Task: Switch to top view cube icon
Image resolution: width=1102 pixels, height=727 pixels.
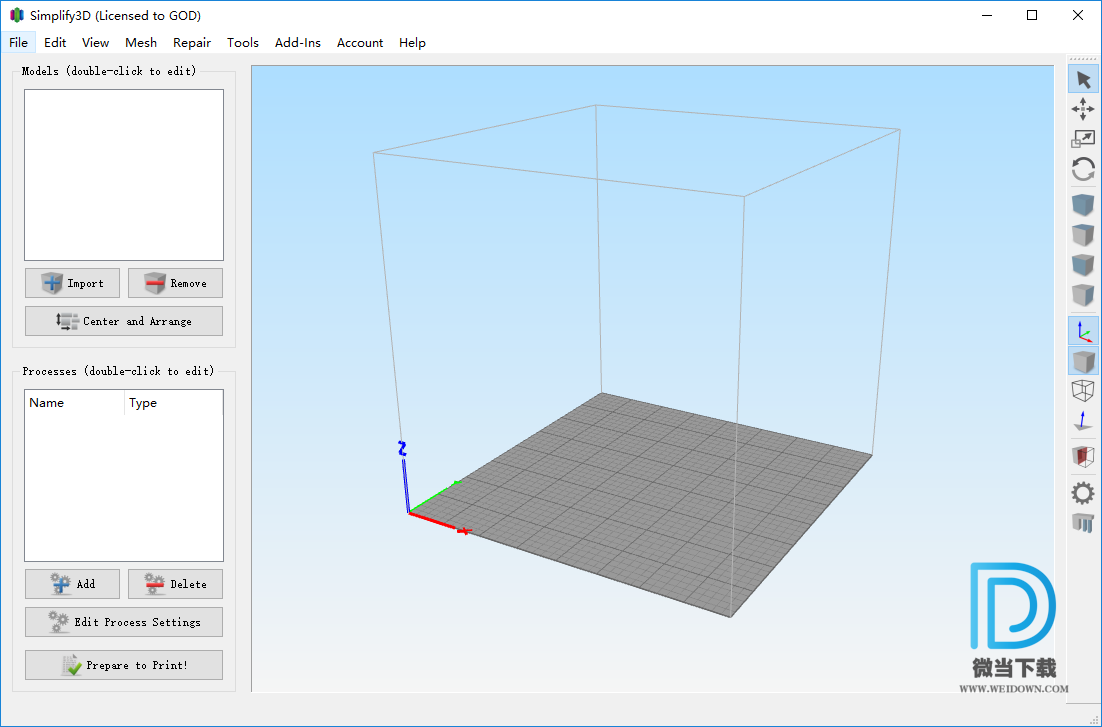Action: [x=1083, y=235]
